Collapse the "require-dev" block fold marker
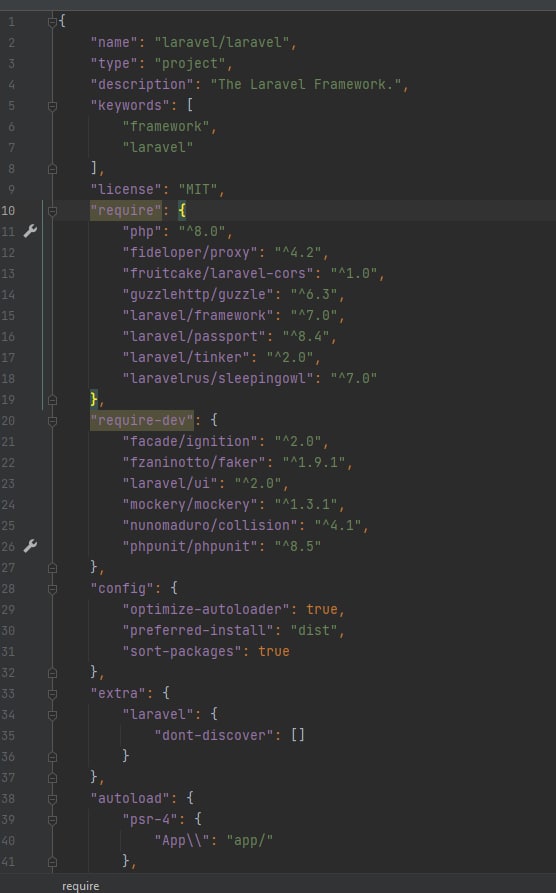 (52, 421)
